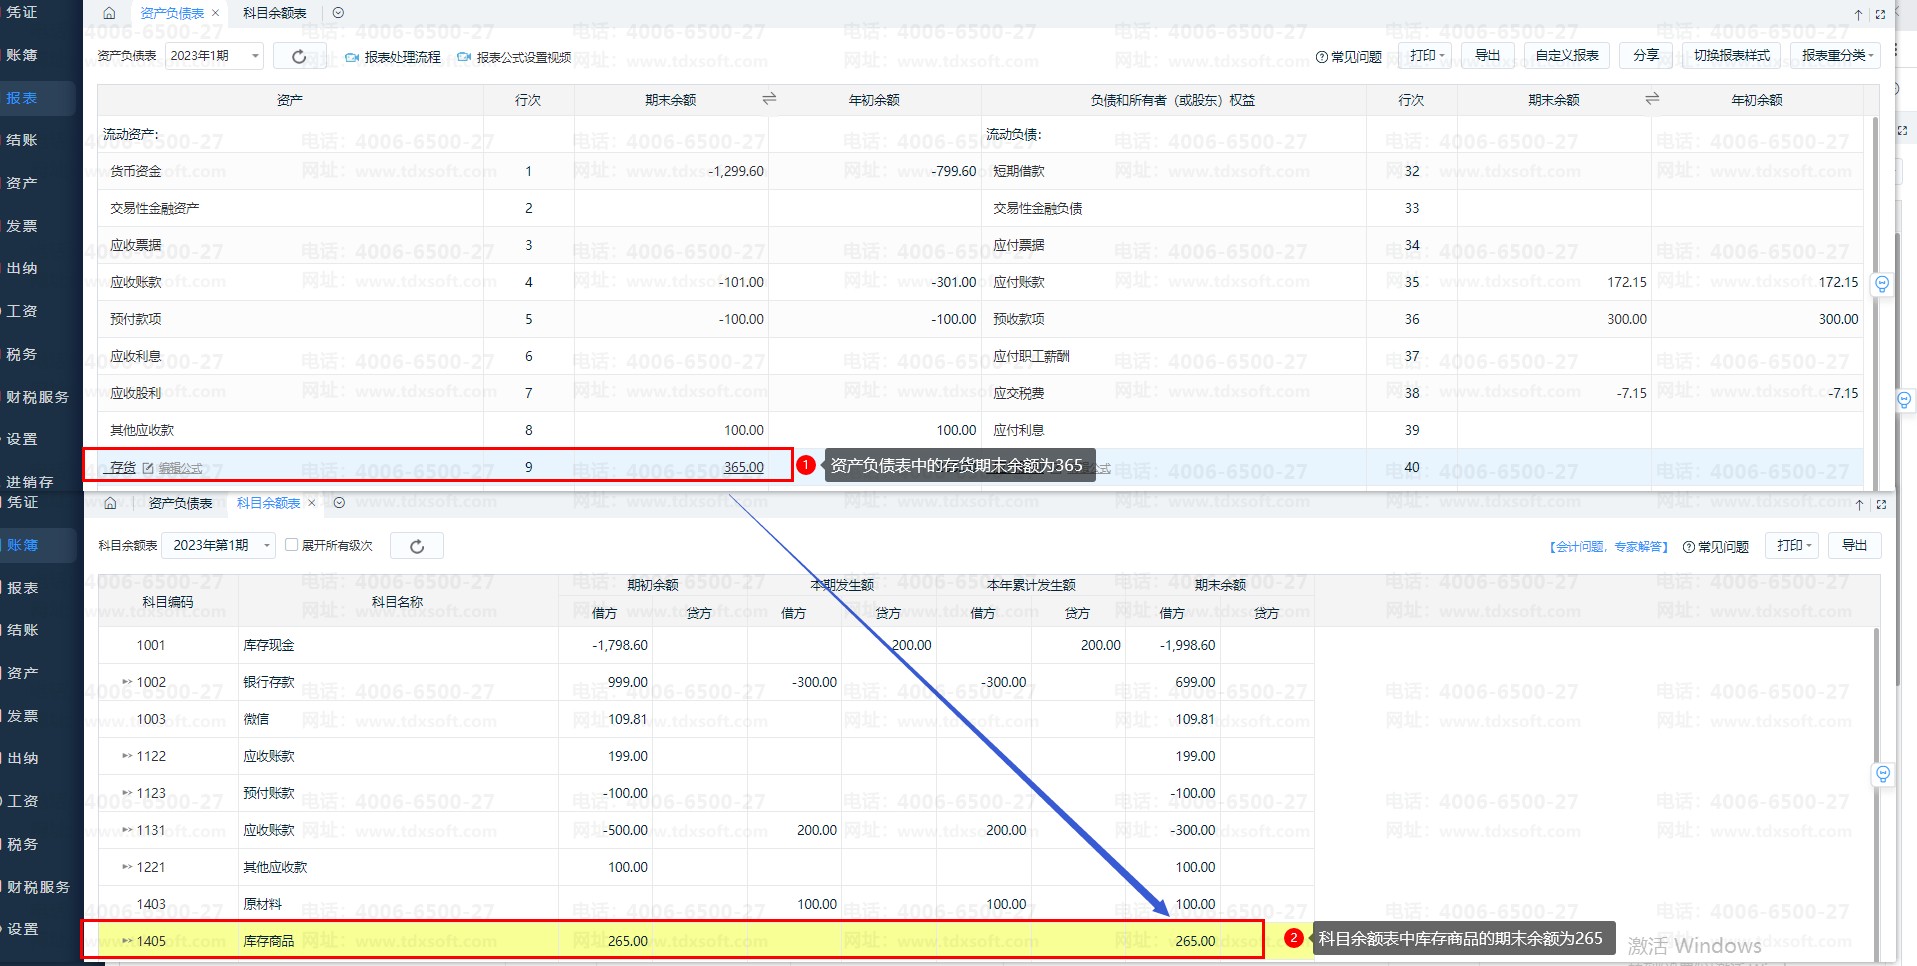
Task: Click the home icon in the top tab bar
Action: 109,13
